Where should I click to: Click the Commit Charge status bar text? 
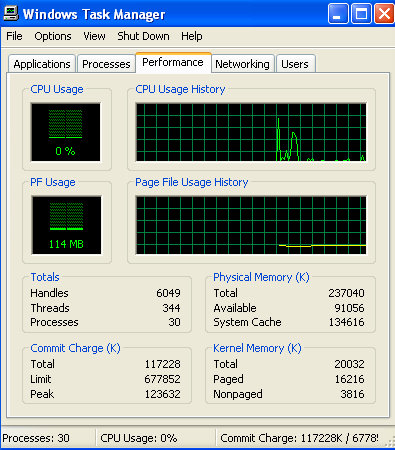[299, 438]
